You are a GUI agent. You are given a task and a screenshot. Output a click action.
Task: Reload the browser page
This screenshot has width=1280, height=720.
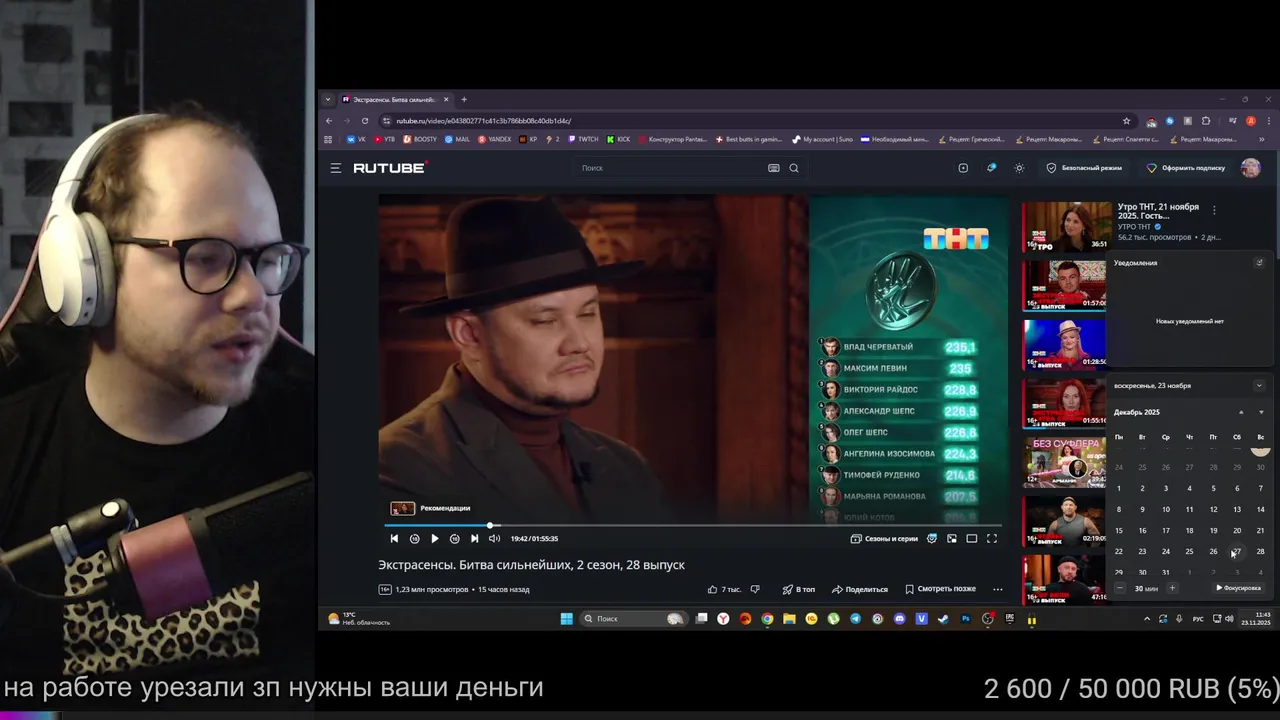point(365,121)
